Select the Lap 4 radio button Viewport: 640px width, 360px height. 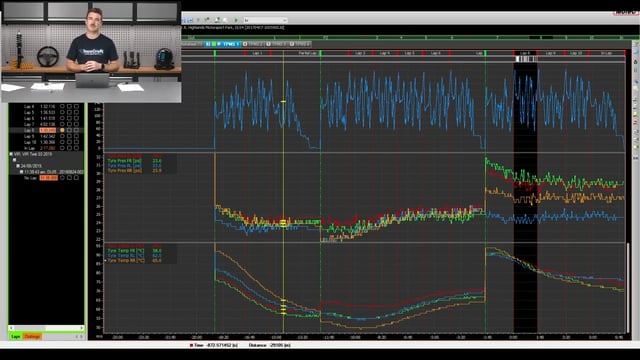[x=62, y=107]
